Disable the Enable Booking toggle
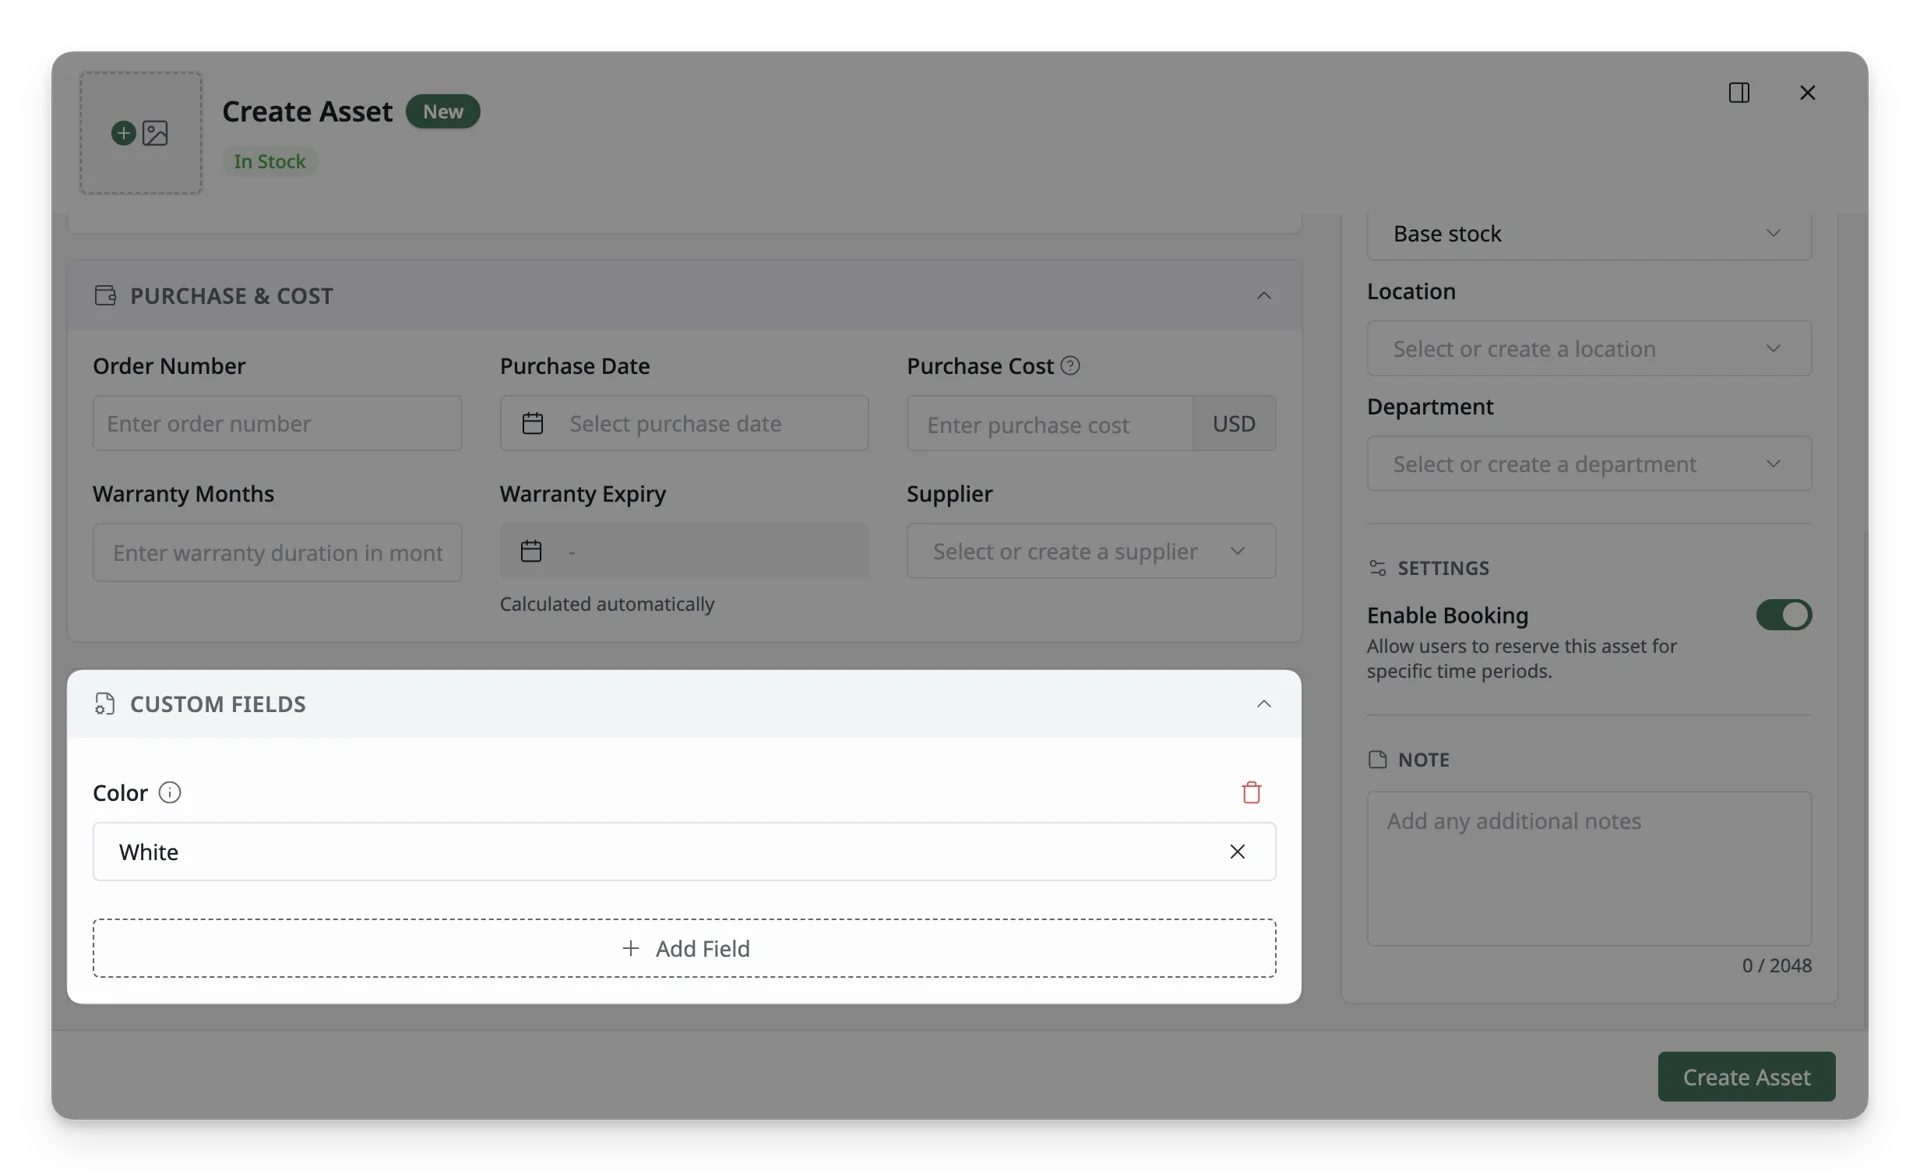The width and height of the screenshot is (1920, 1171). click(1784, 614)
